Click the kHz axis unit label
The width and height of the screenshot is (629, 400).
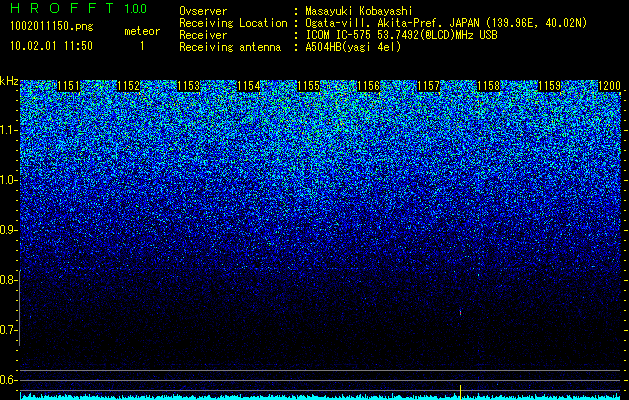point(9,81)
